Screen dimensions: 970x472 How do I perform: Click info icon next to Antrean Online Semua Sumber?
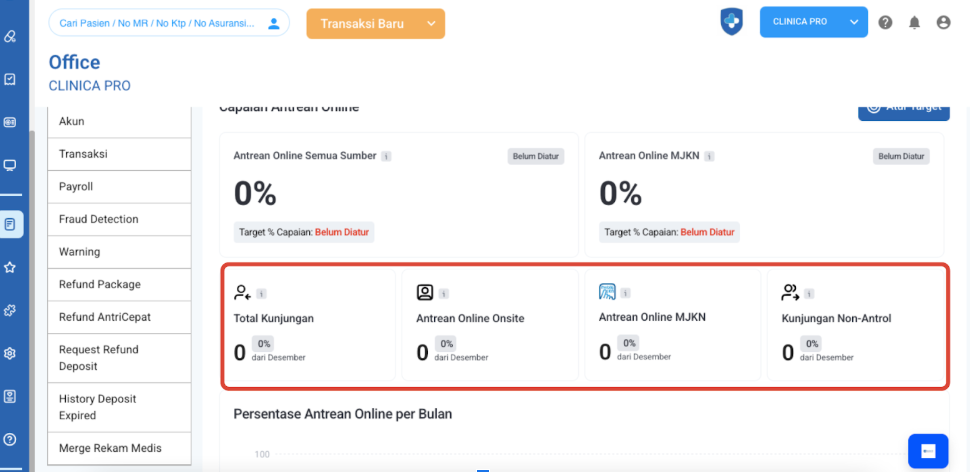pos(386,156)
